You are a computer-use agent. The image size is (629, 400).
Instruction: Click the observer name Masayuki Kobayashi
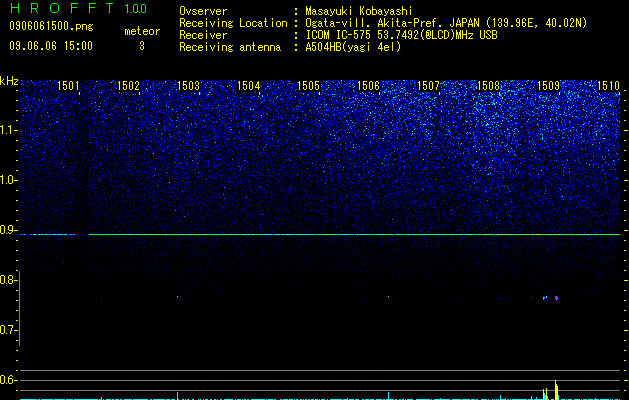(x=359, y=11)
